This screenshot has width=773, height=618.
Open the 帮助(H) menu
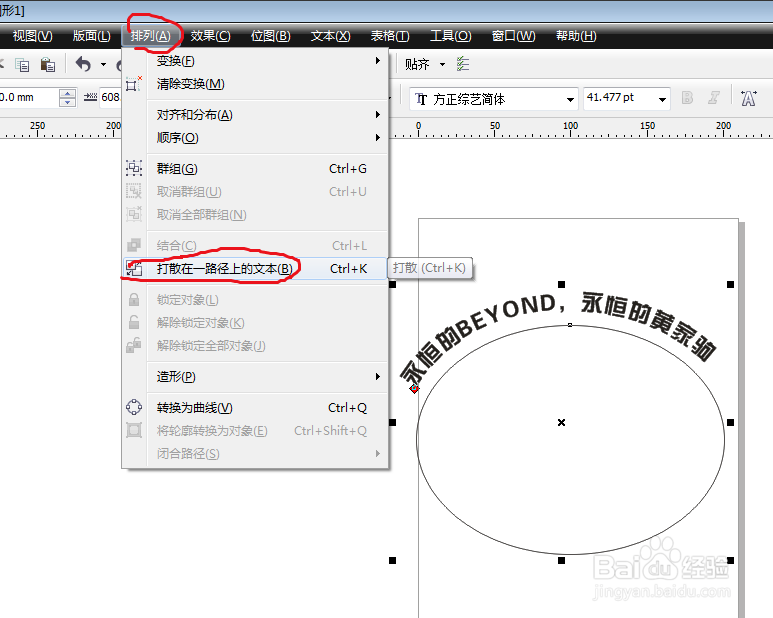tap(576, 36)
